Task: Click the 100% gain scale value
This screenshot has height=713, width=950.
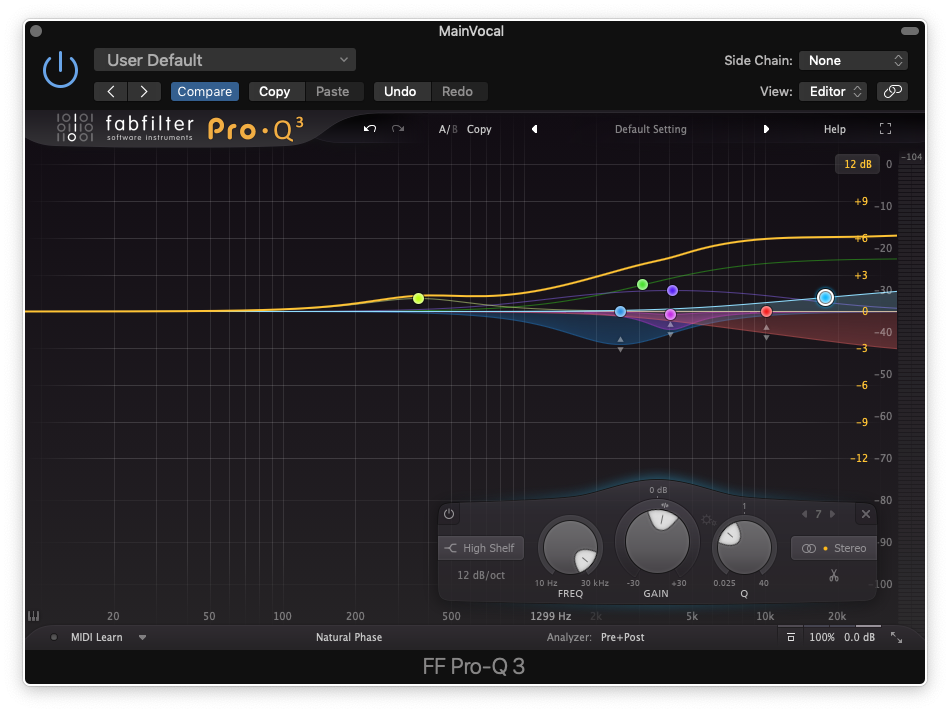Action: click(822, 637)
